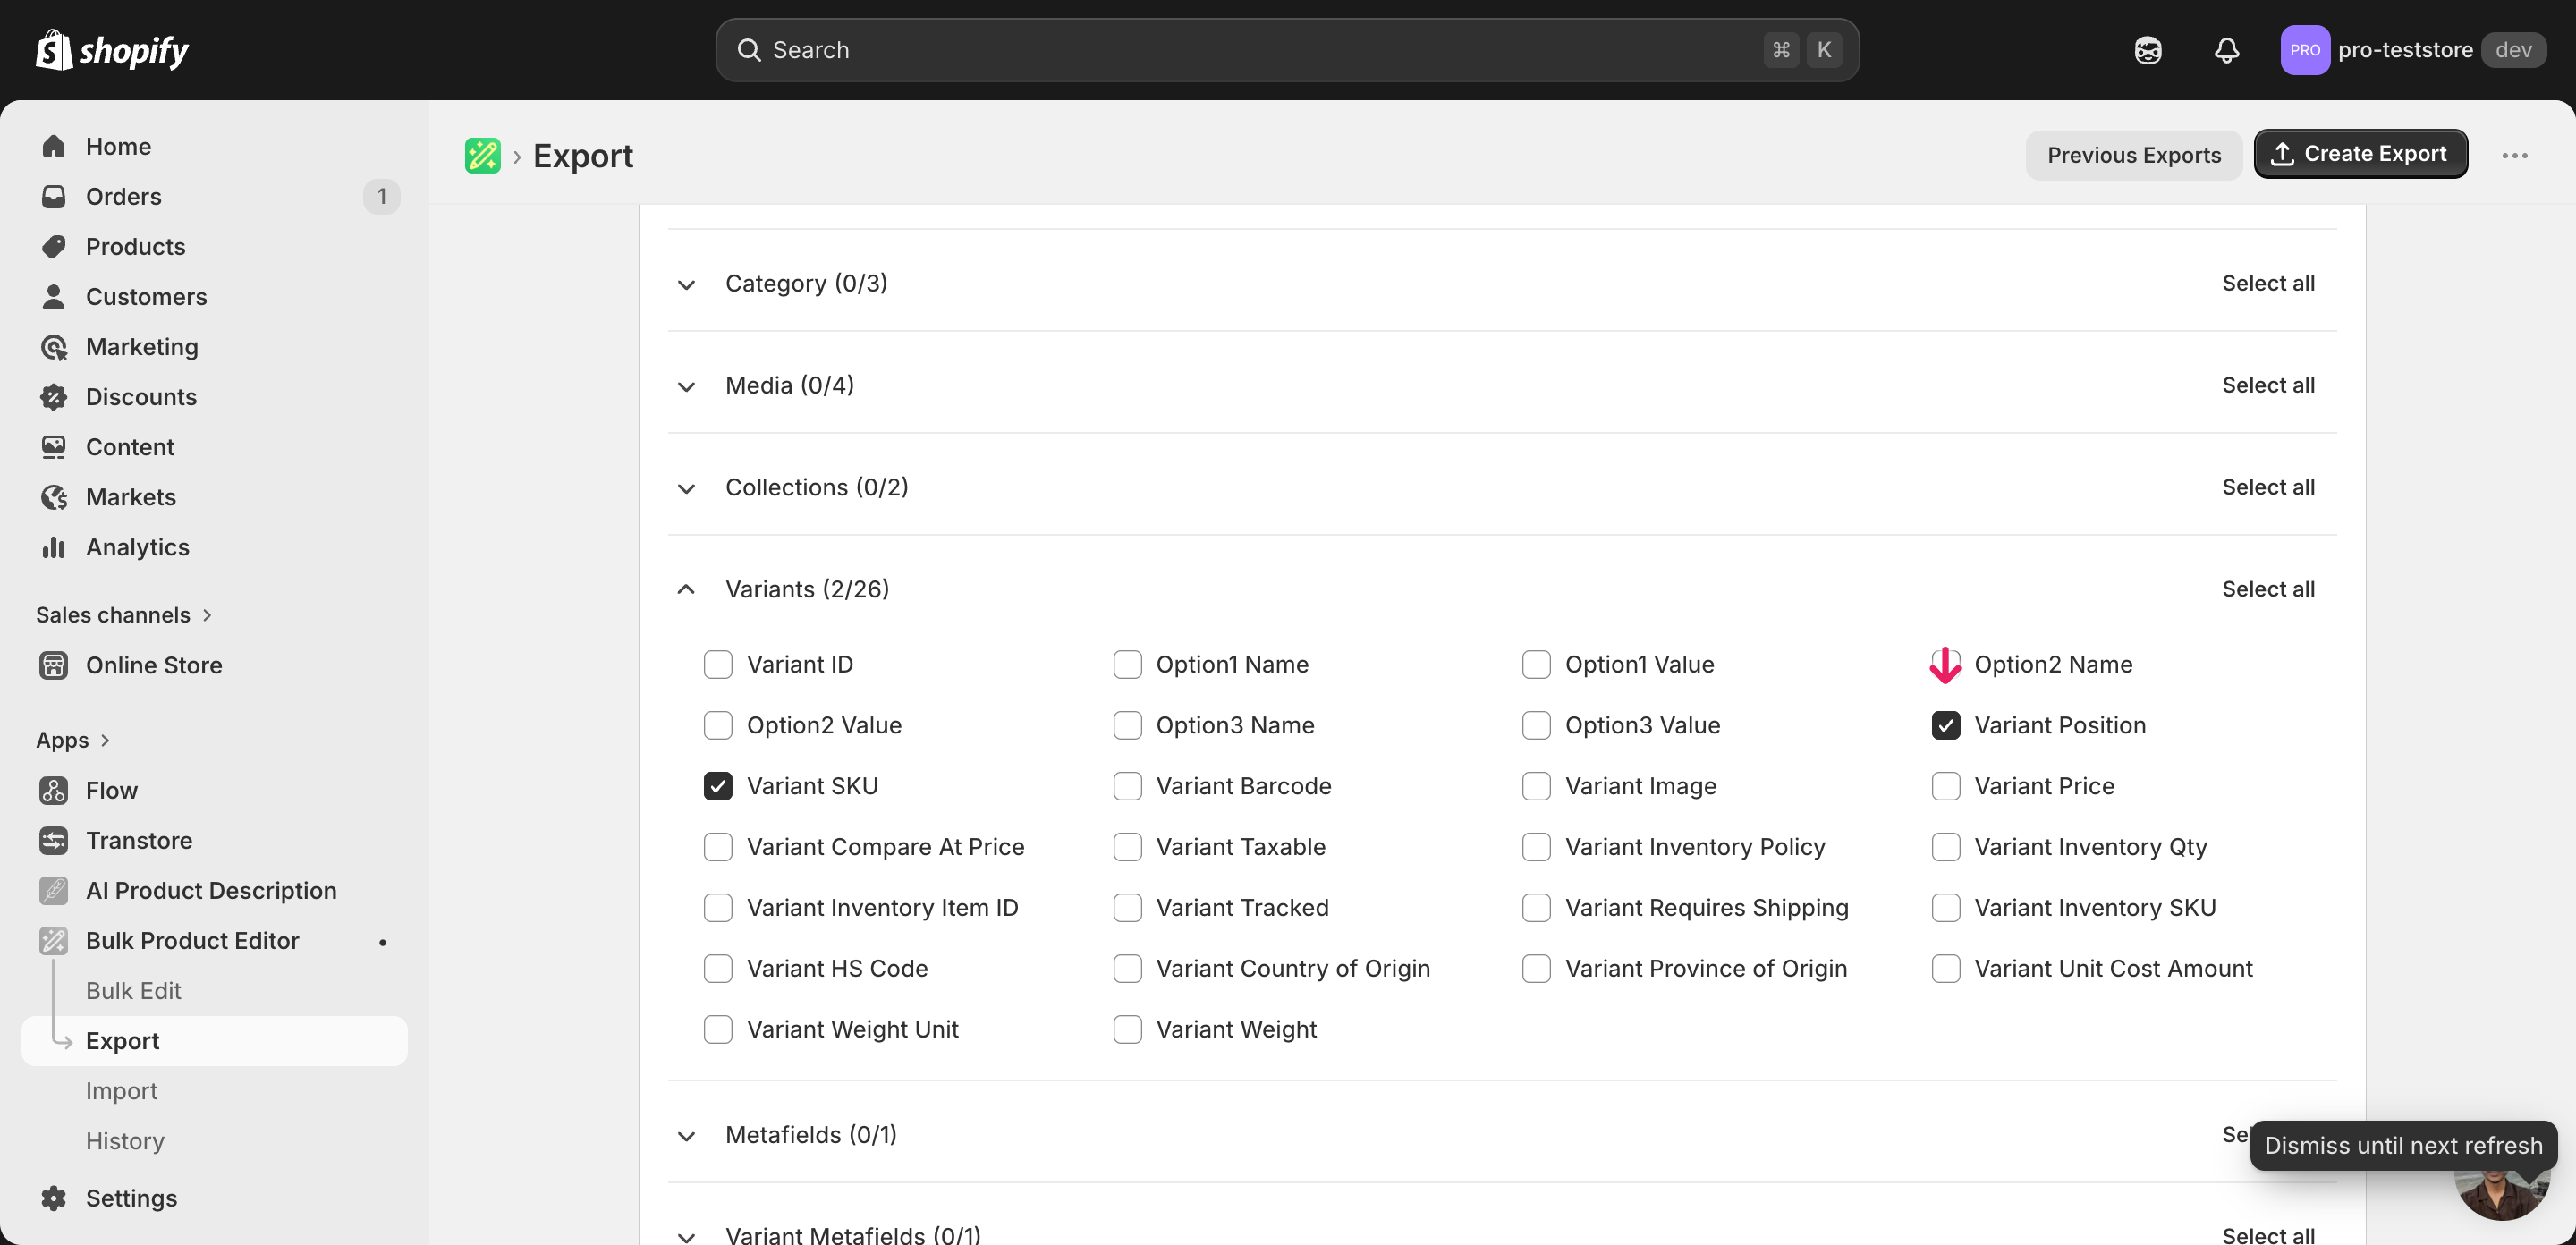Open Import in sidebar

click(x=122, y=1090)
